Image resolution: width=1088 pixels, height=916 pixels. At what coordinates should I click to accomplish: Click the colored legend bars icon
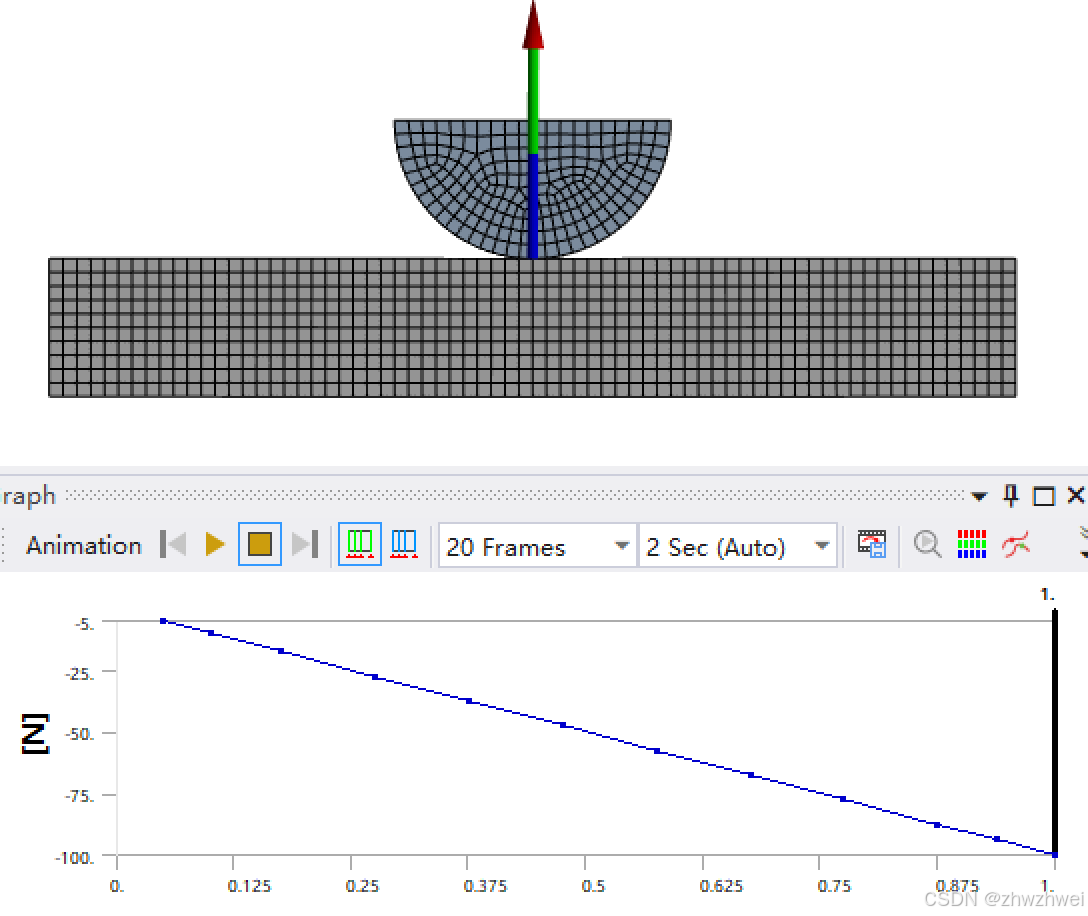(971, 545)
